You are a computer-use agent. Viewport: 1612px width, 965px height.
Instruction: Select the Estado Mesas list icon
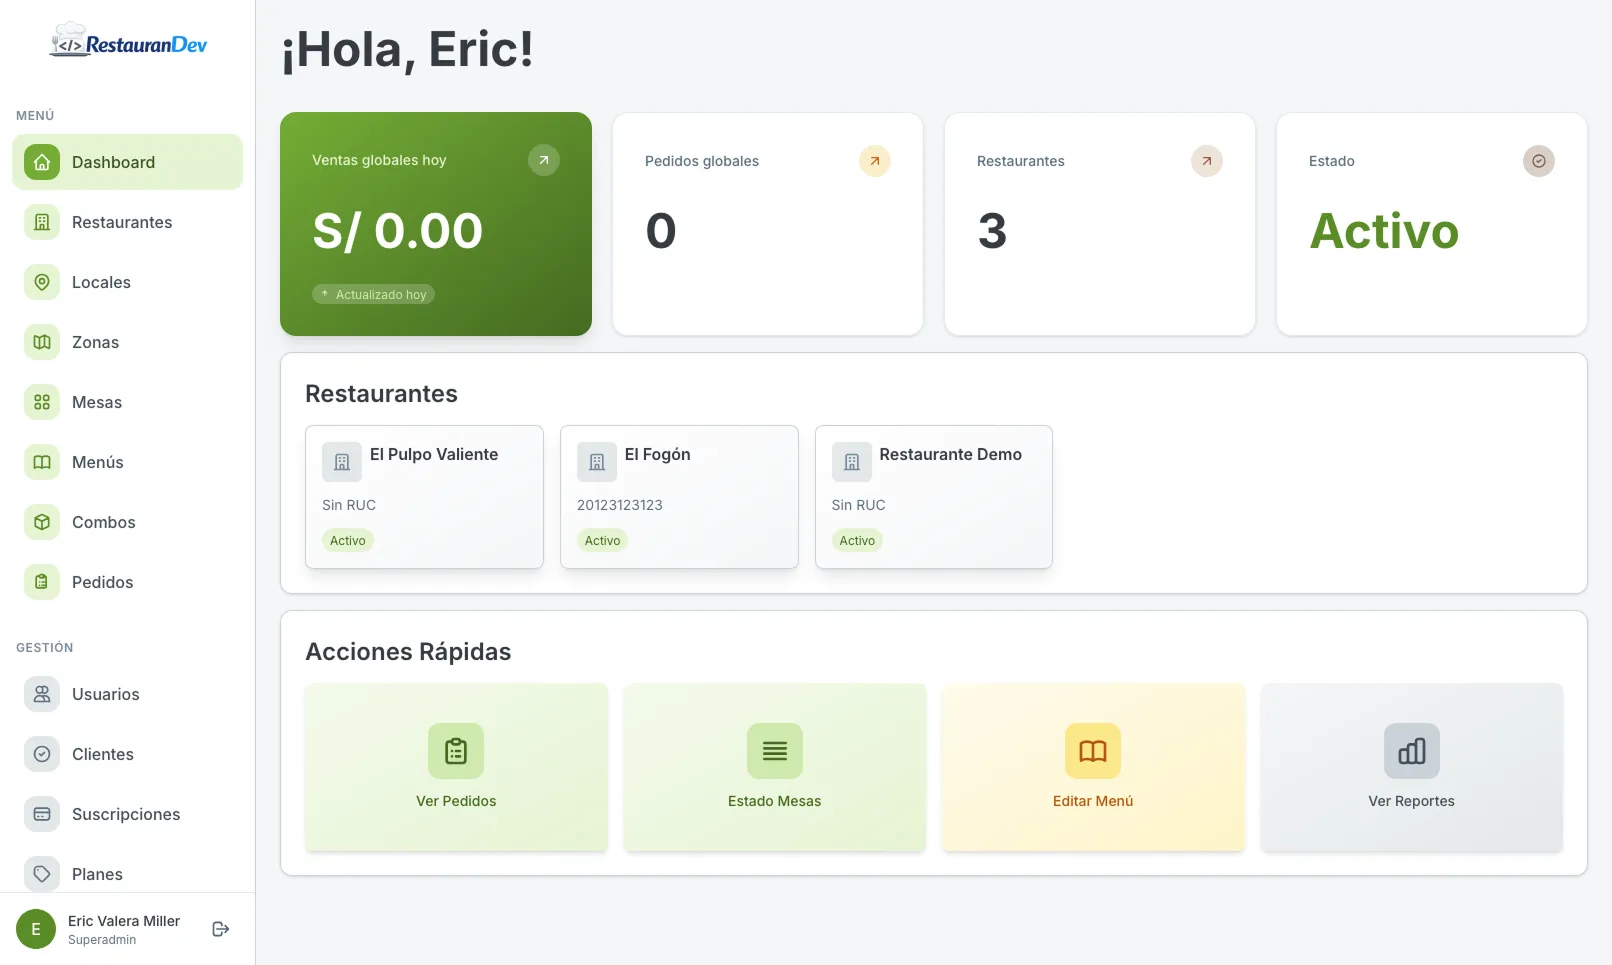tap(774, 751)
